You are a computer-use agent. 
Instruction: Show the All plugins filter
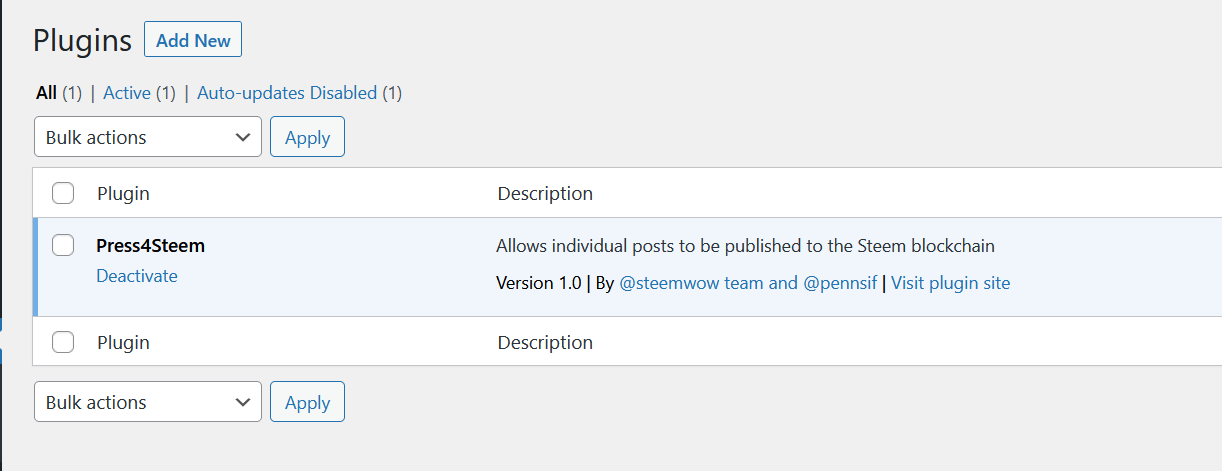point(46,93)
